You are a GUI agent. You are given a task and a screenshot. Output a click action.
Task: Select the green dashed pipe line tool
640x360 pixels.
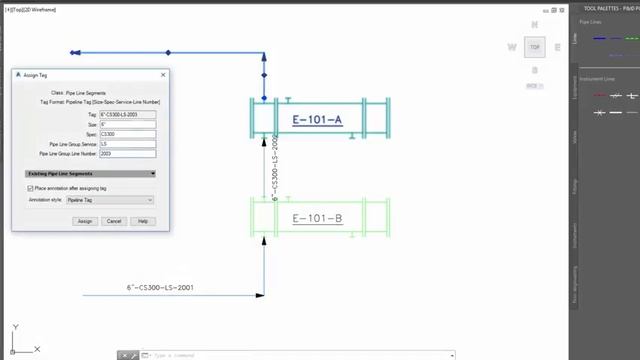(x=632, y=38)
